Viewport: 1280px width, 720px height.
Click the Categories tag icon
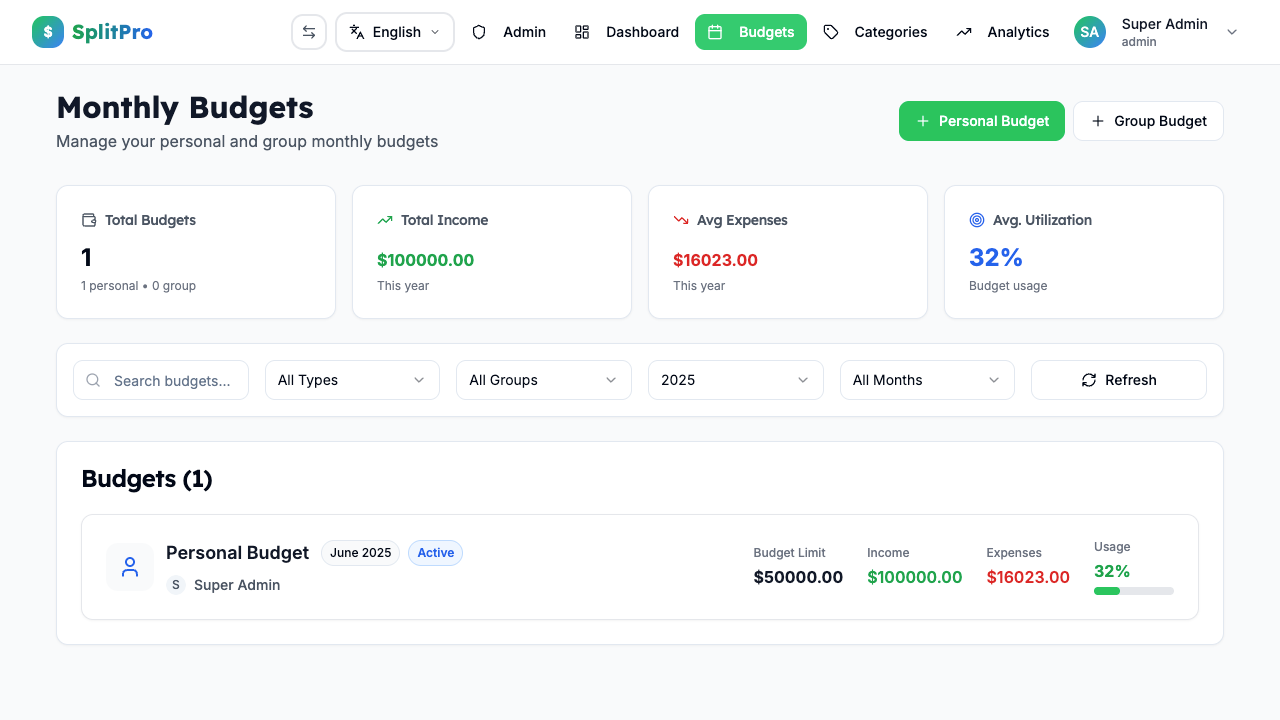coord(830,32)
